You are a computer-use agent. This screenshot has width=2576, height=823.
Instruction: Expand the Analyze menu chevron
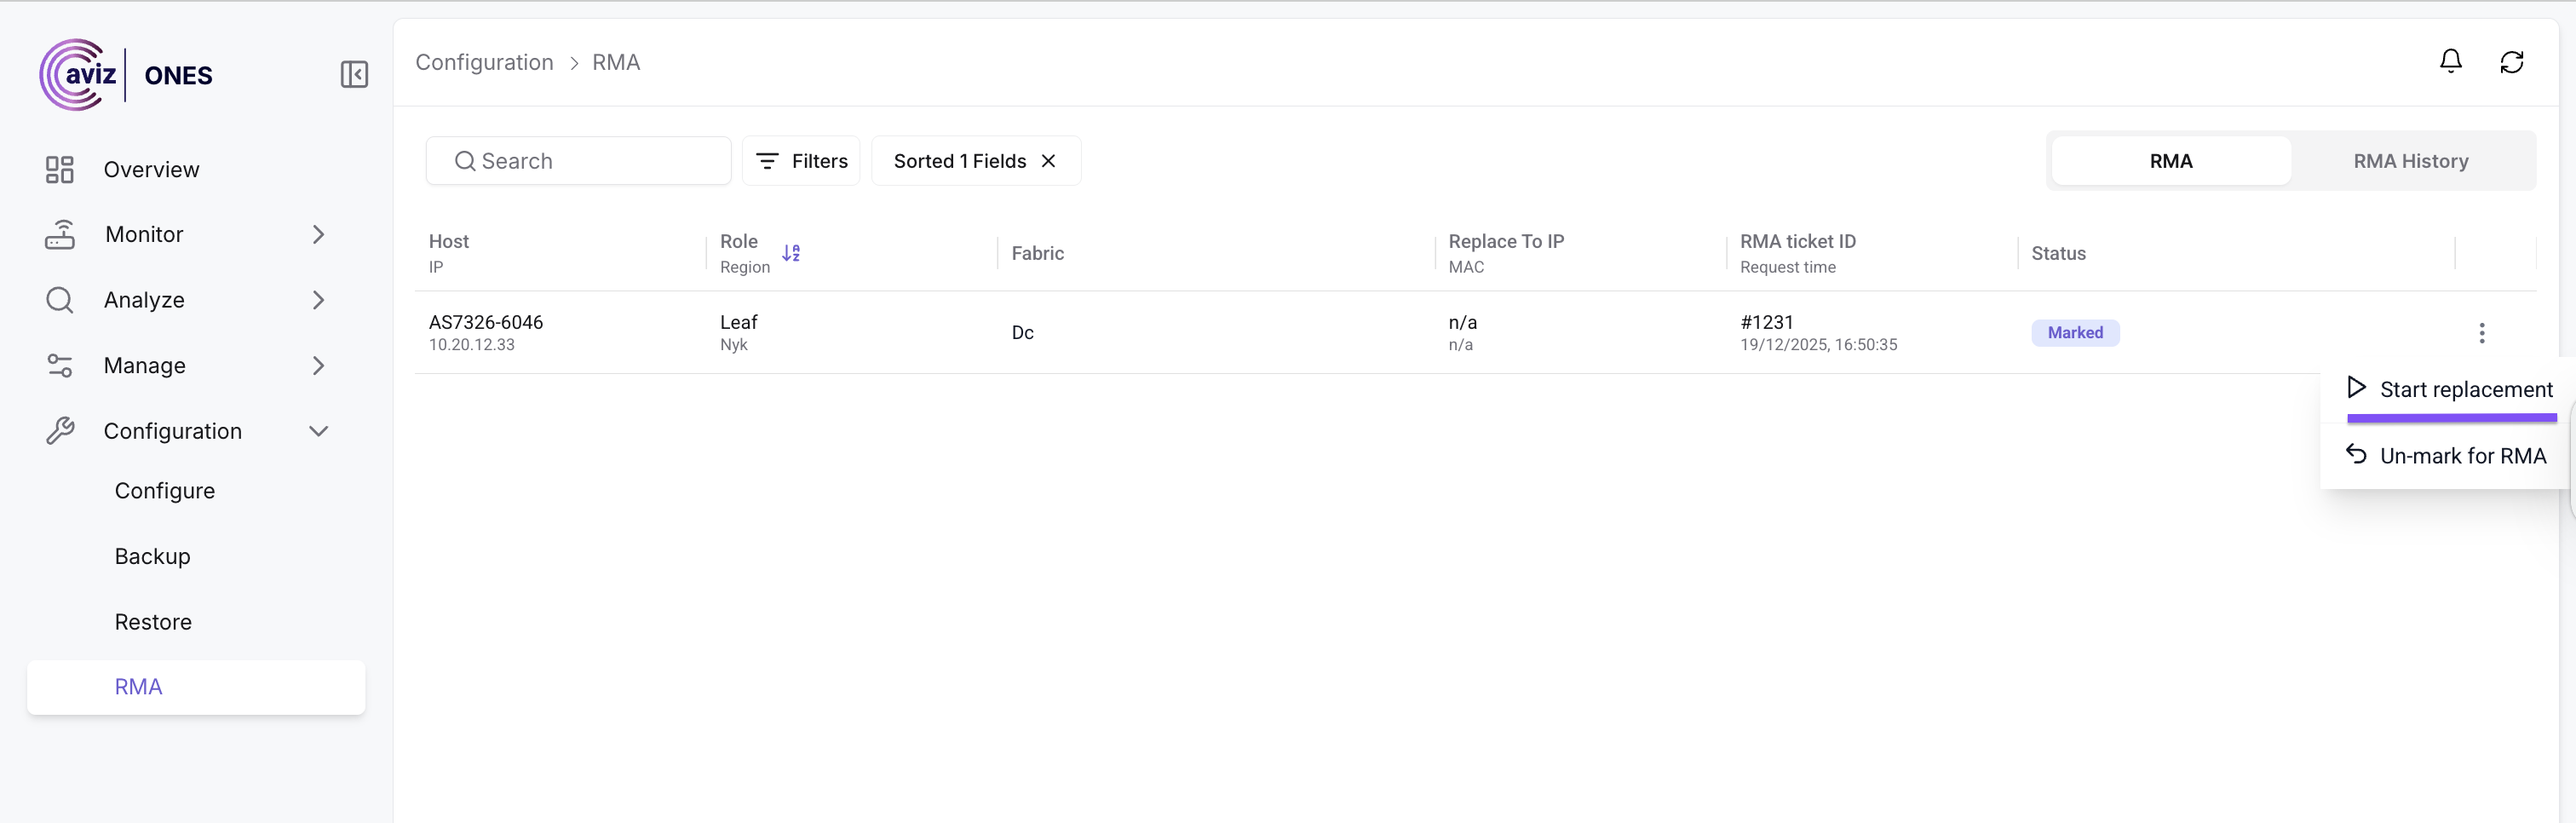[x=318, y=300]
